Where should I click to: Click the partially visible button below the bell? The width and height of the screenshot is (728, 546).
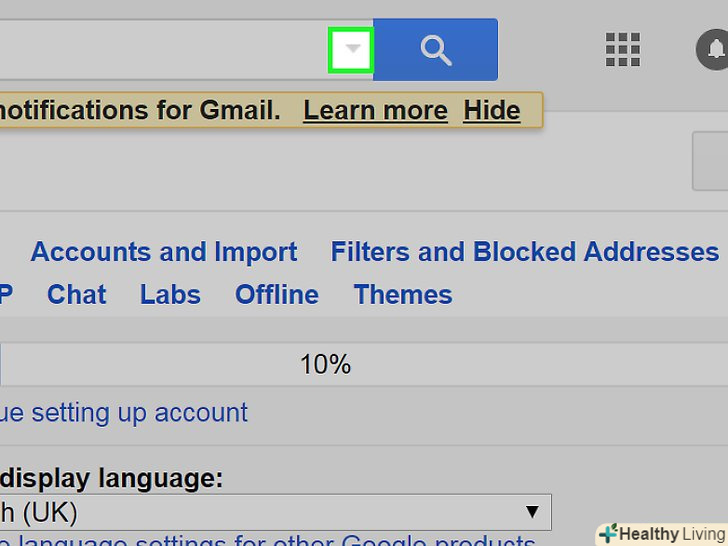711,162
